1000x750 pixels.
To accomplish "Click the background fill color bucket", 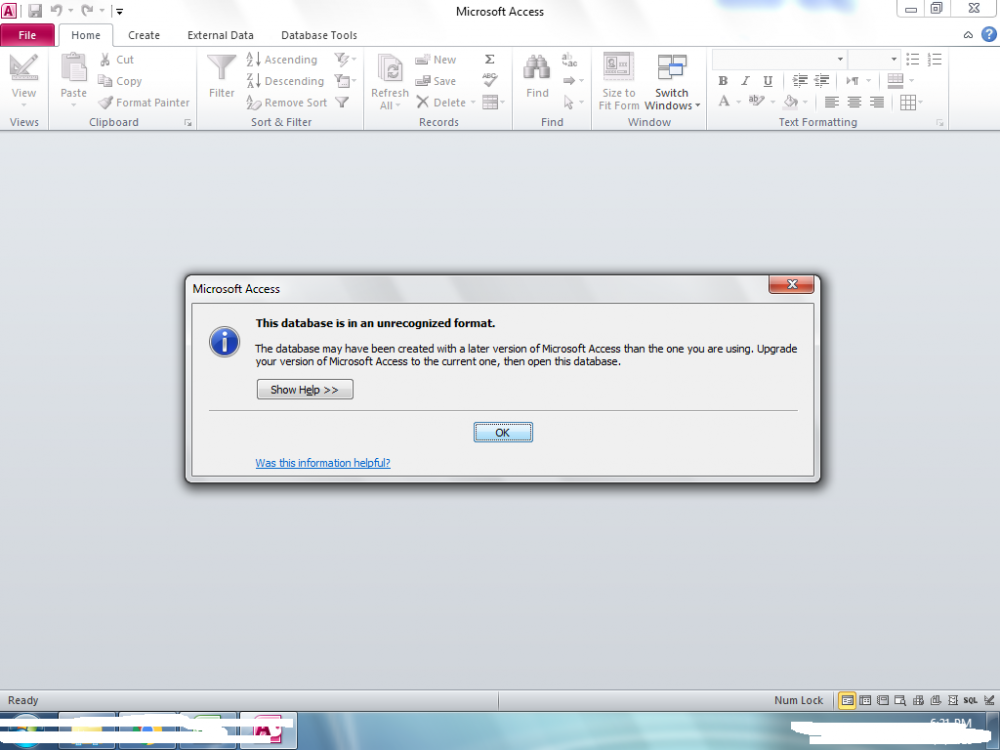I will click(791, 101).
